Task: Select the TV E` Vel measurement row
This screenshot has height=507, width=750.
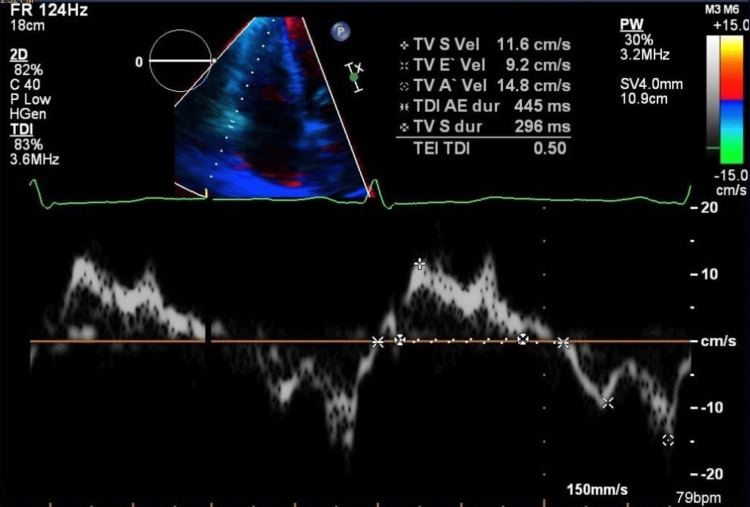Action: pos(485,65)
